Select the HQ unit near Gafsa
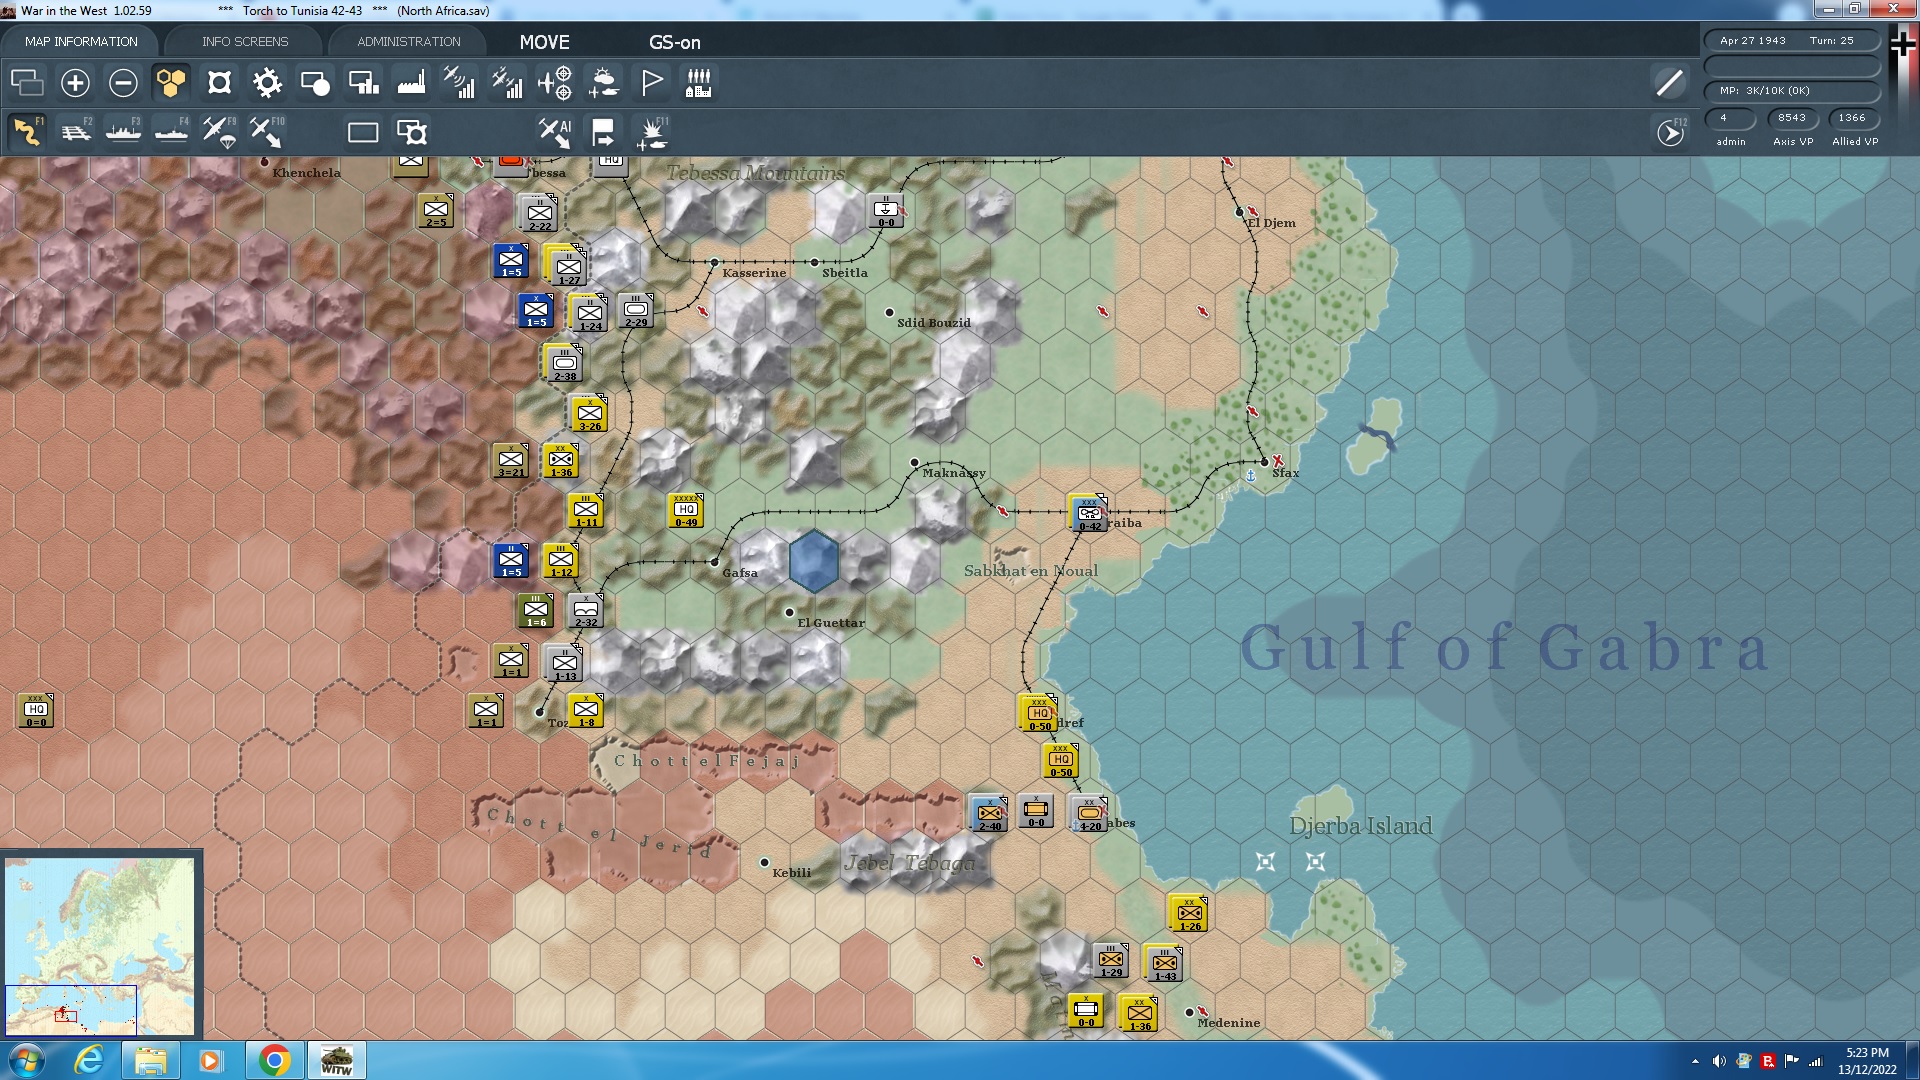 [x=686, y=511]
